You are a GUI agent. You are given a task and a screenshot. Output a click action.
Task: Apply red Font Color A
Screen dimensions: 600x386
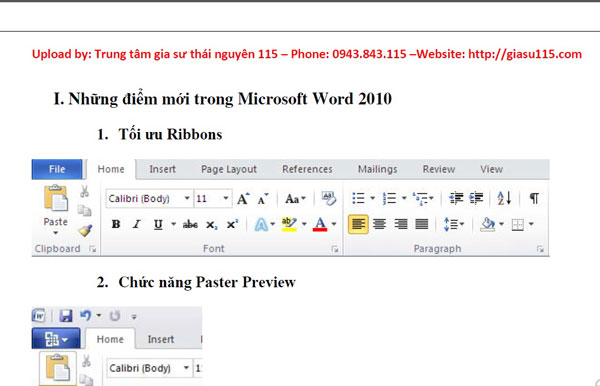point(320,225)
